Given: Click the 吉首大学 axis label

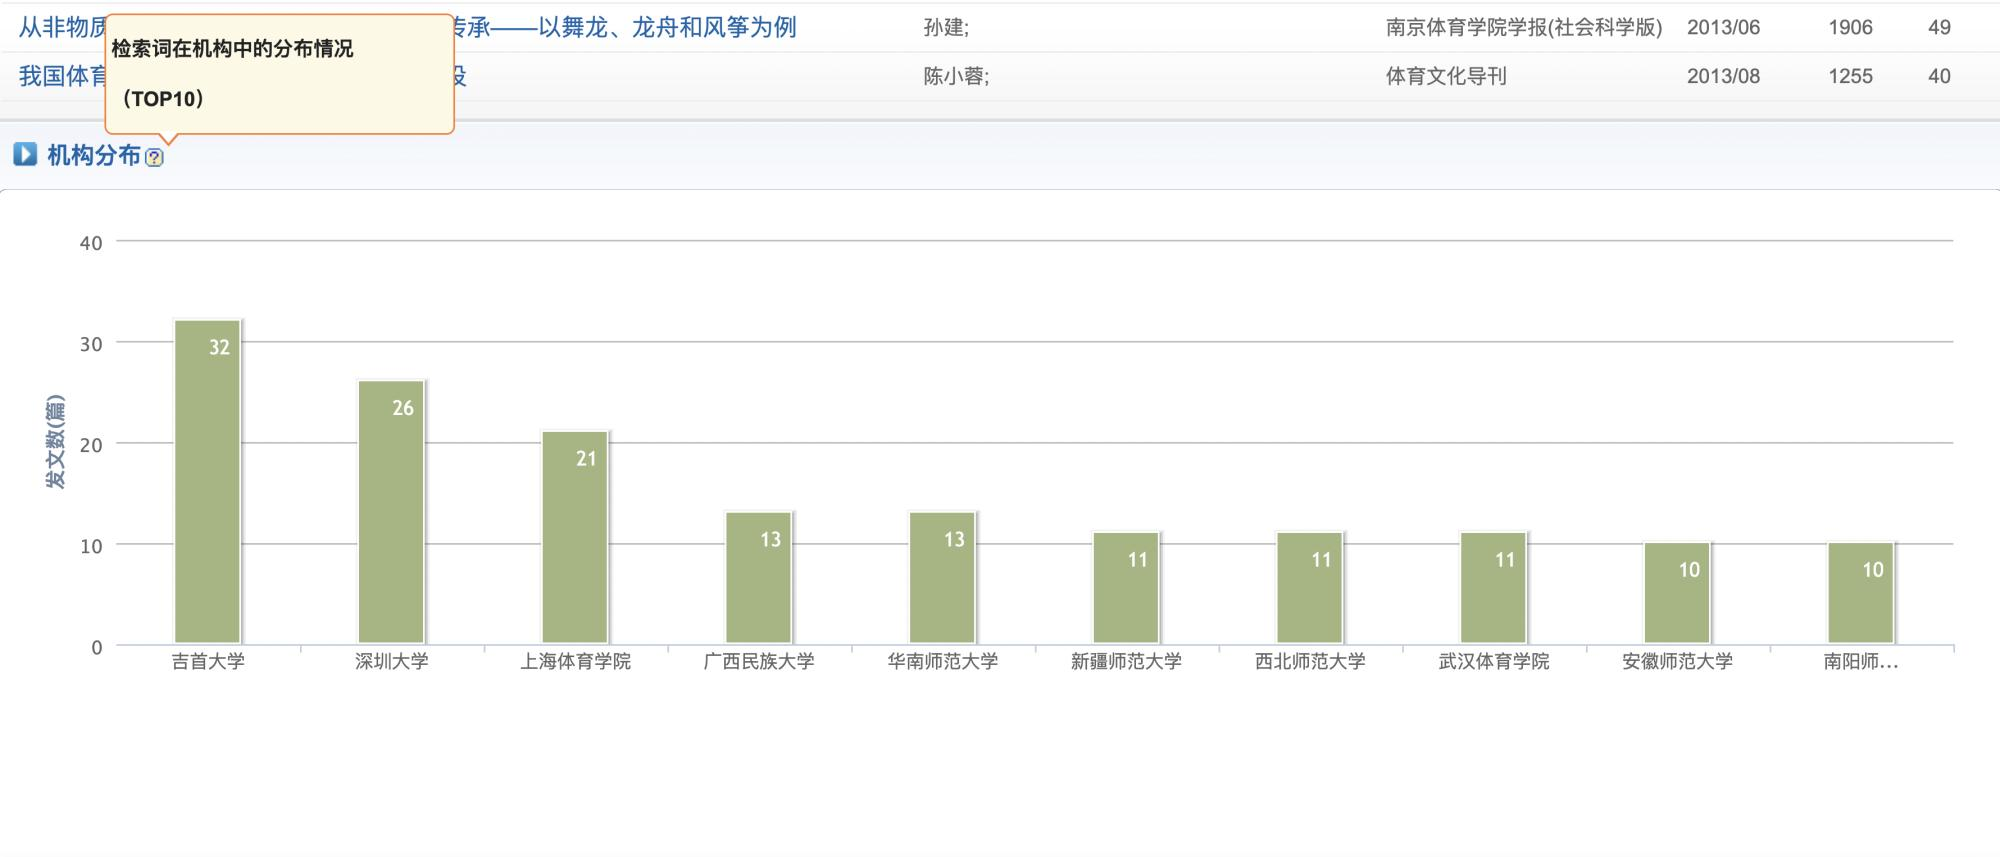Looking at the screenshot, I should point(208,661).
